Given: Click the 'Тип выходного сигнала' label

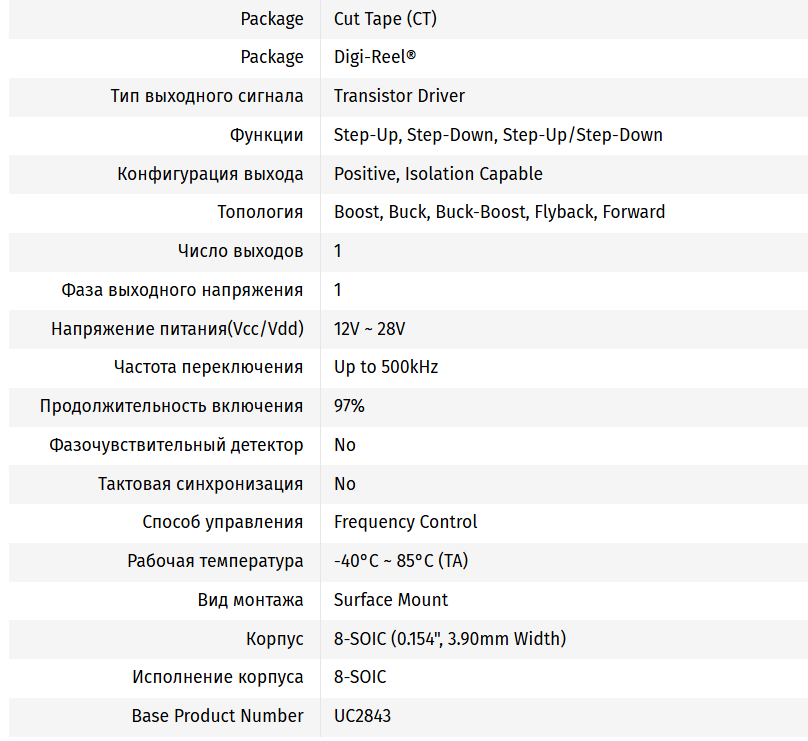Looking at the screenshot, I should (x=207, y=96).
